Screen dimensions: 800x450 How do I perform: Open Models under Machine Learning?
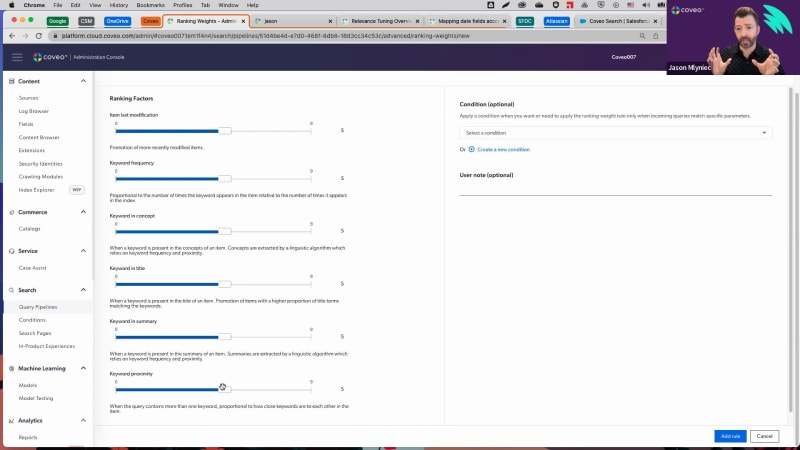(x=28, y=386)
